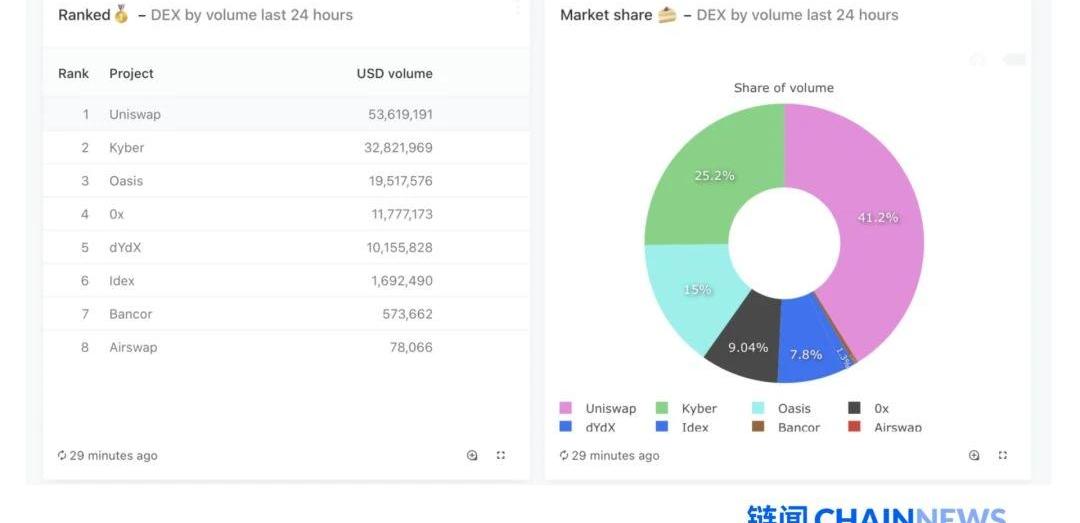This screenshot has width=1080, height=523.
Task: Click the Market share 29 minutes ago text
Action: pos(615,455)
